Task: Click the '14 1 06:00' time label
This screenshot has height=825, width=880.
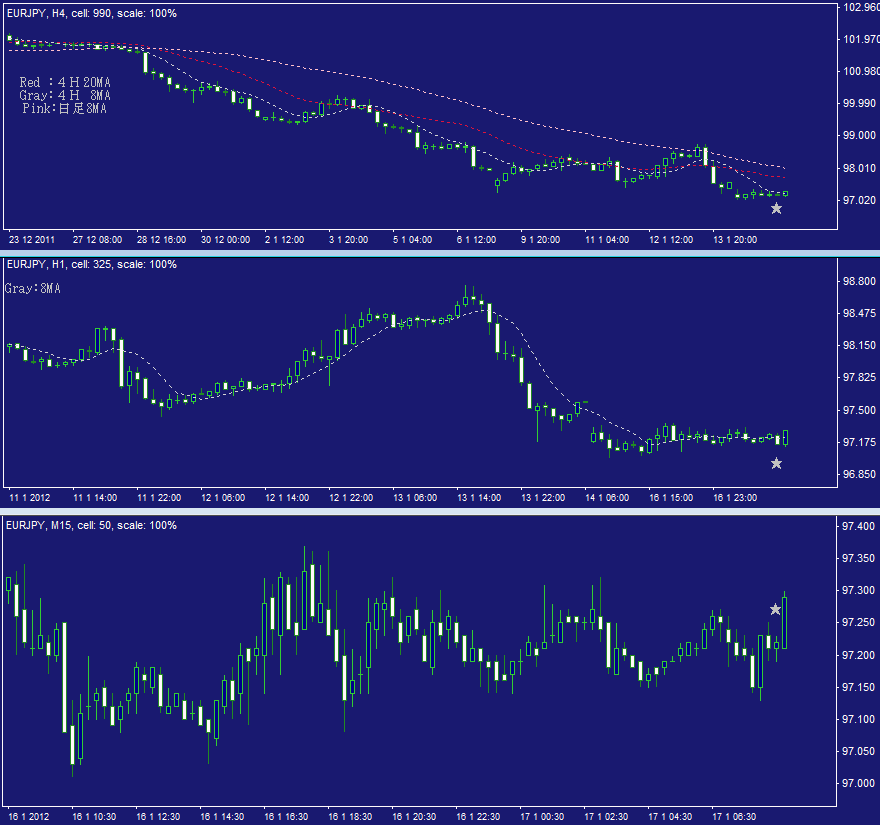Action: [607, 498]
